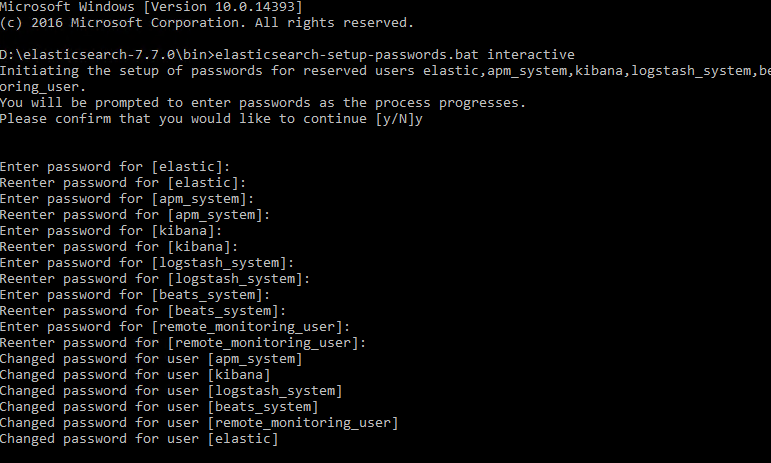Viewport: 771px width, 463px height.
Task: Click the 'Reenter password for [elastic]' prompt
Action: coord(123,183)
